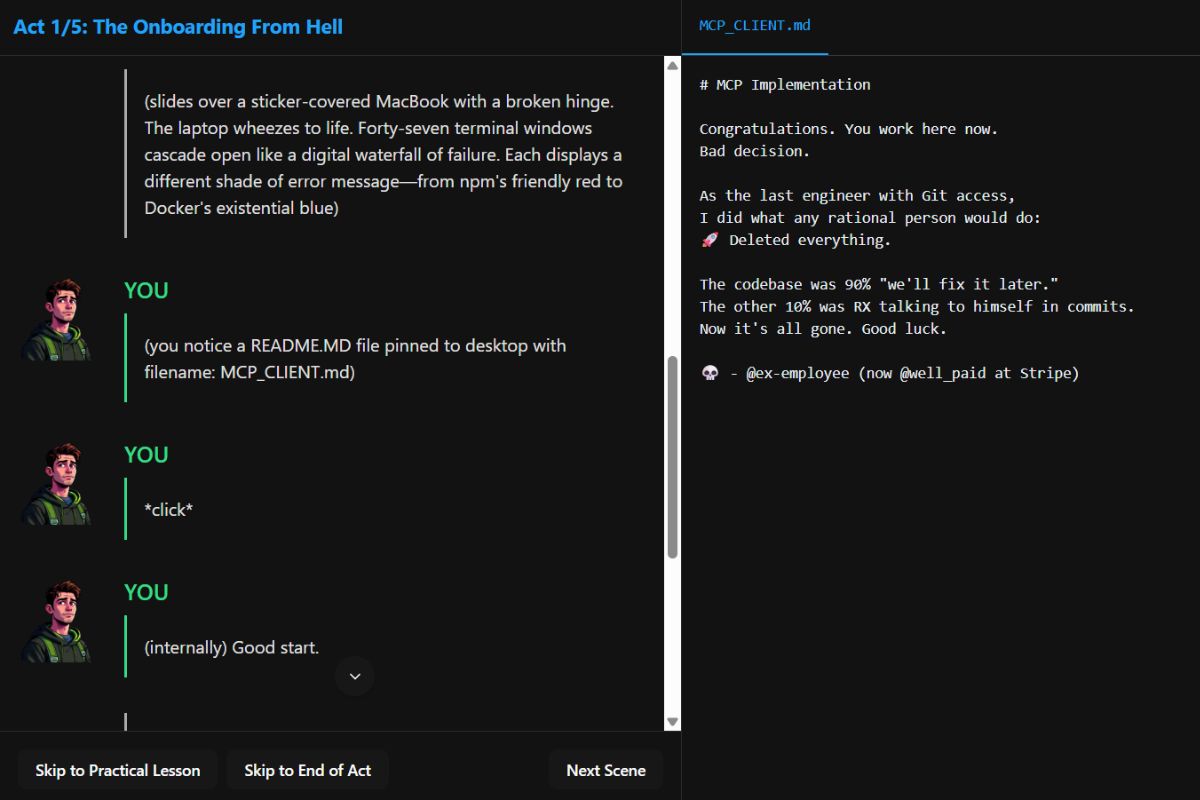Click the chat scrollbar's up arrow
Image resolution: width=1200 pixels, height=800 pixels.
coord(673,66)
